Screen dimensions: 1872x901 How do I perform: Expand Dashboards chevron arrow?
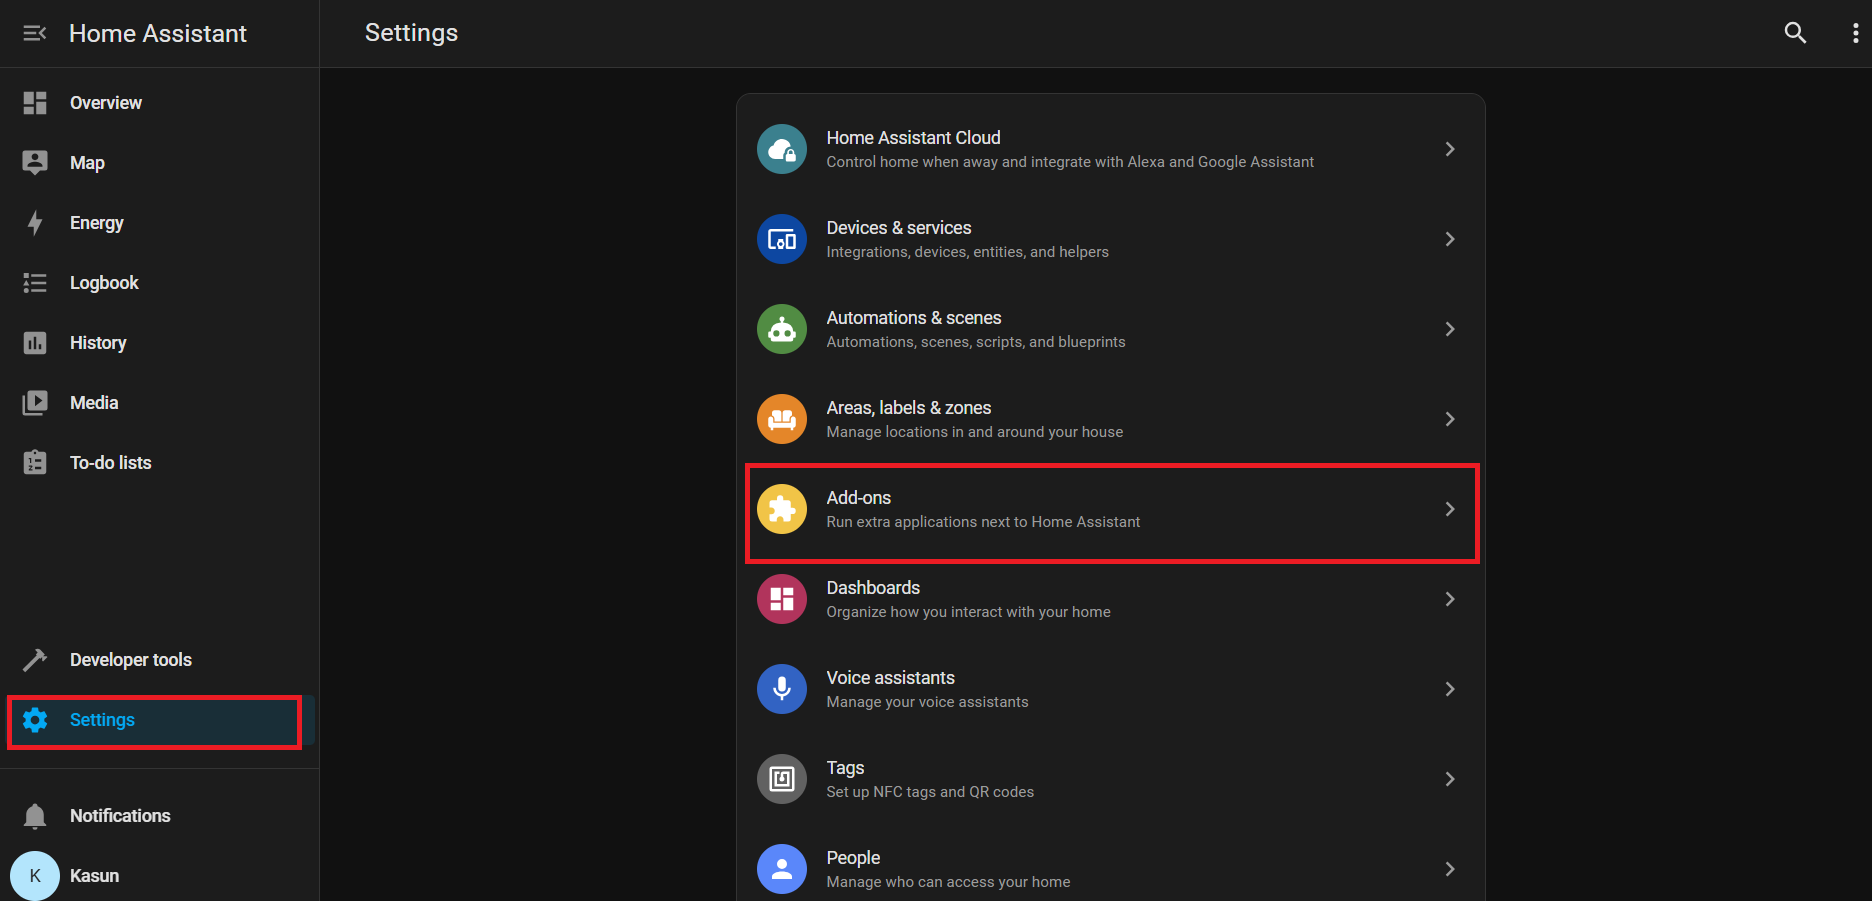pos(1450,599)
